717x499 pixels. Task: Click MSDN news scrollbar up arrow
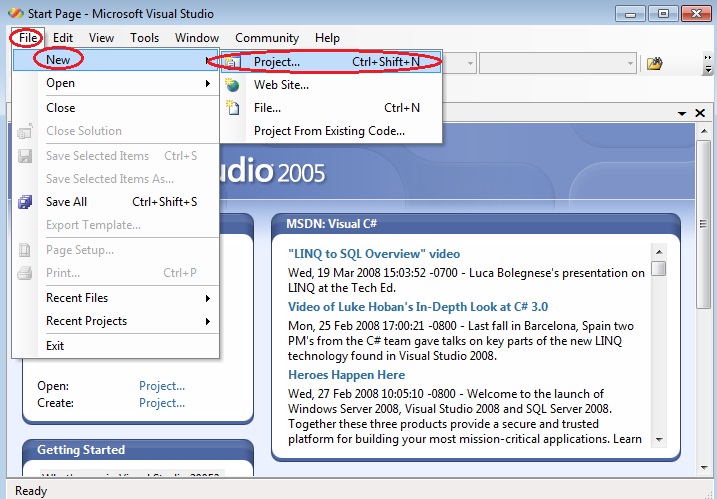pos(659,252)
